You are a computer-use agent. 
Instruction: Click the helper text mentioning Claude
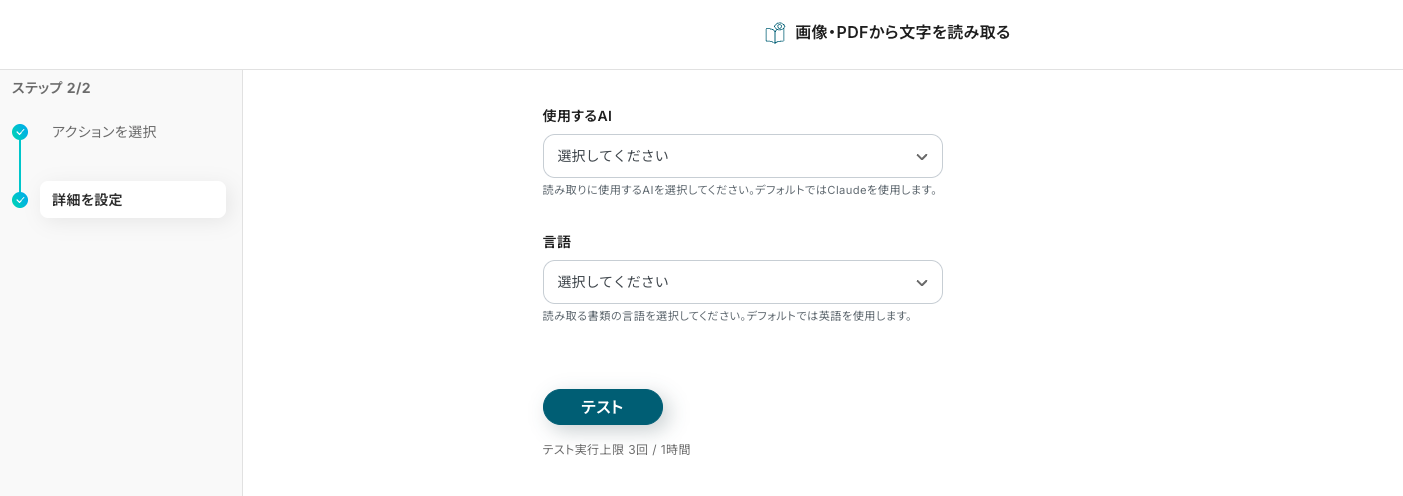(739, 190)
